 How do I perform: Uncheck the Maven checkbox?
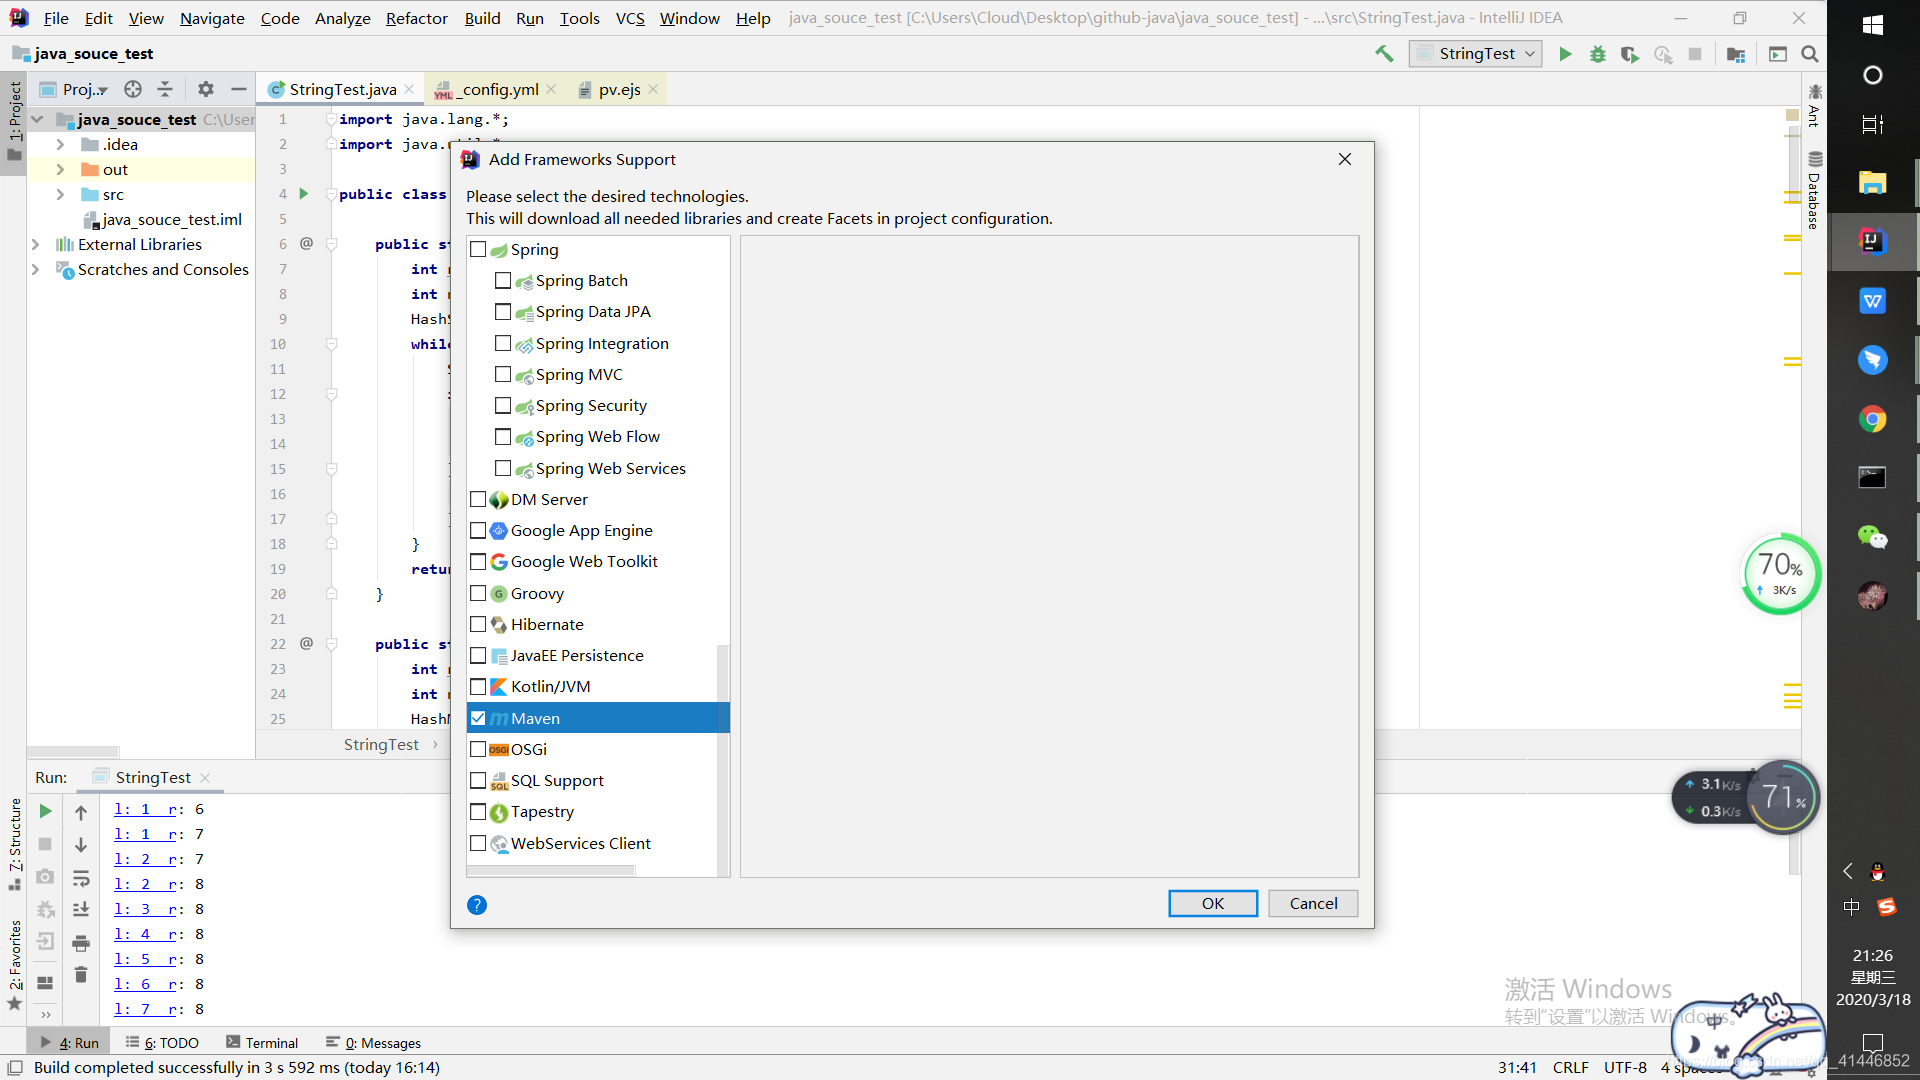coord(478,718)
